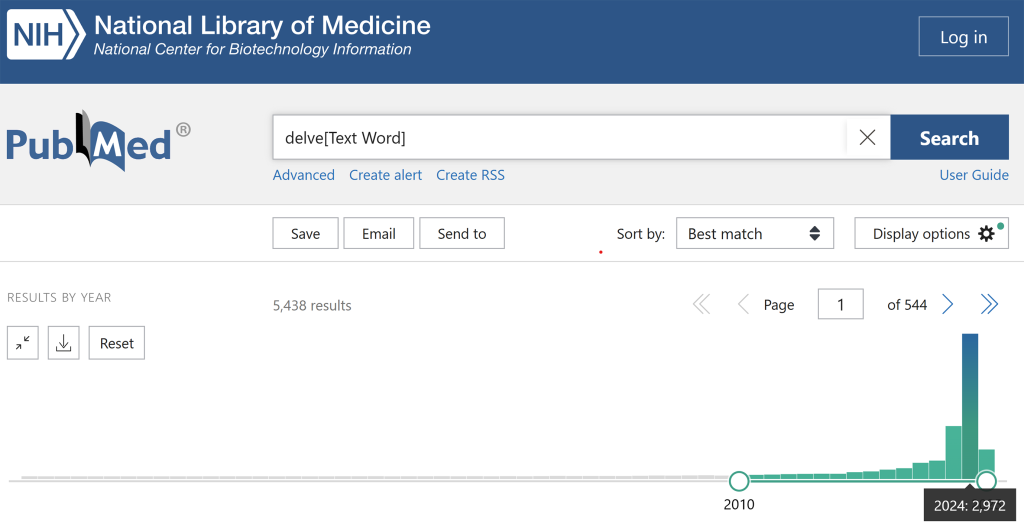Open the Sort by Best match dropdown
The image size is (1024, 530).
(x=754, y=234)
